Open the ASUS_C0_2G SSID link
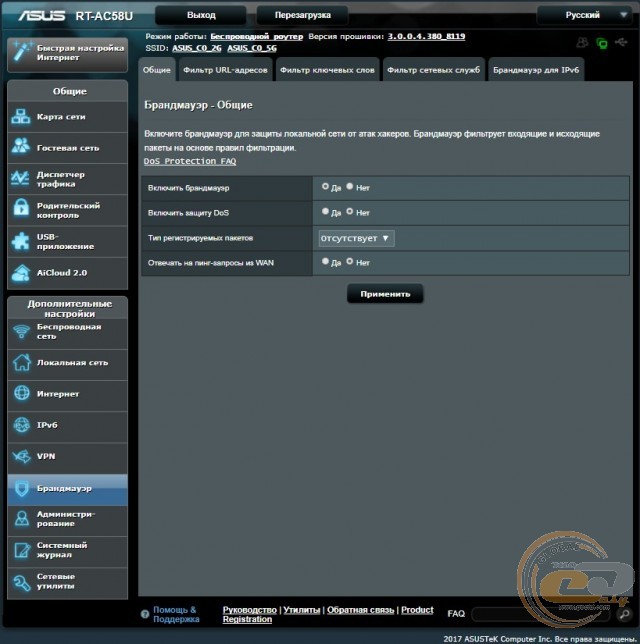The width and height of the screenshot is (640, 644). [x=197, y=48]
